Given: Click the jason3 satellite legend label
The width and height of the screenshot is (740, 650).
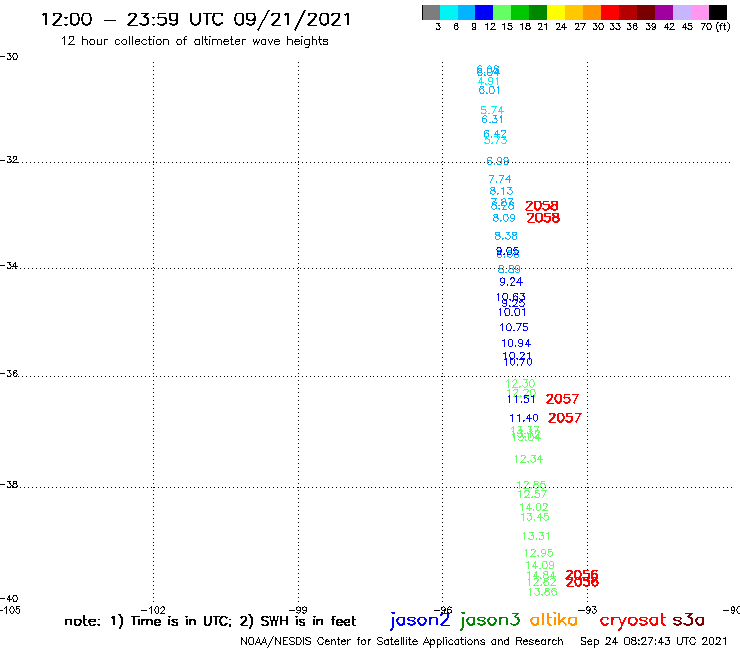Looking at the screenshot, I should (490, 620).
